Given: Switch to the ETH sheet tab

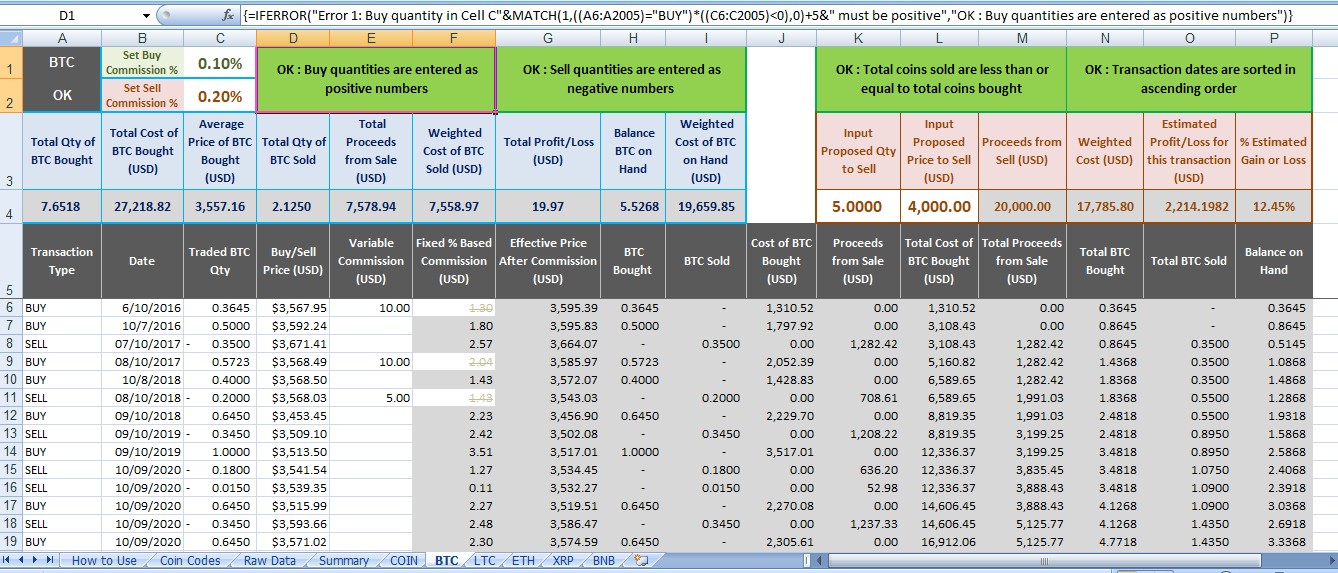Looking at the screenshot, I should [523, 561].
